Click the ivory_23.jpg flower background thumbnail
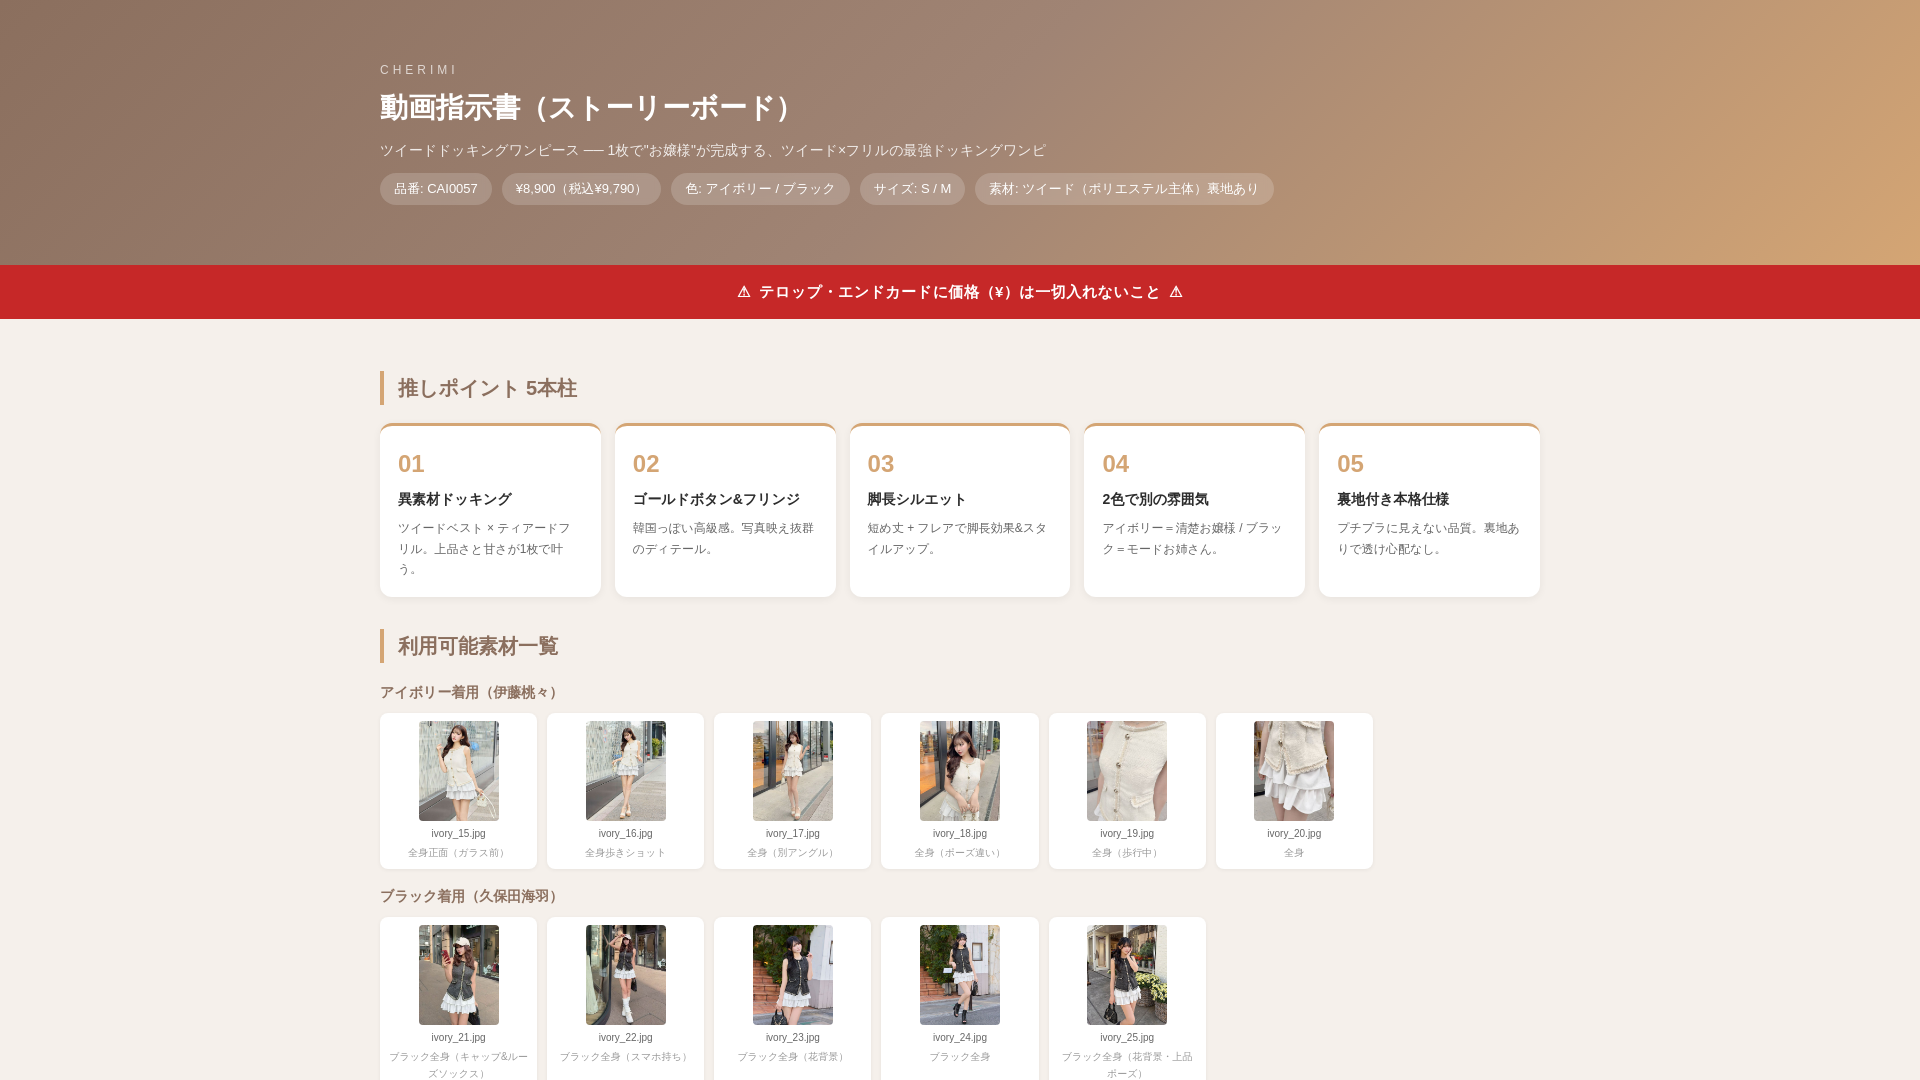Viewport: 1920px width, 1080px height. 792,975
